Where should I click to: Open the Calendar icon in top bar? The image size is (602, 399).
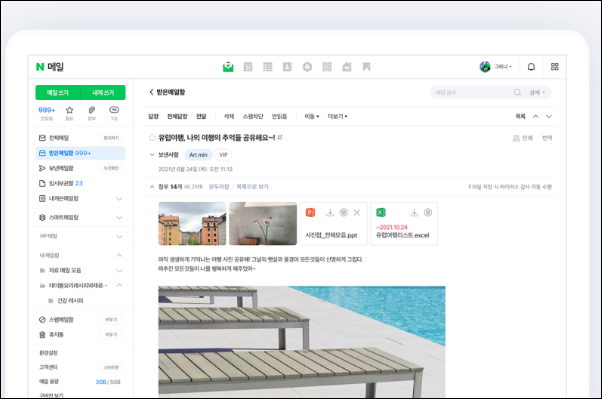pos(248,67)
